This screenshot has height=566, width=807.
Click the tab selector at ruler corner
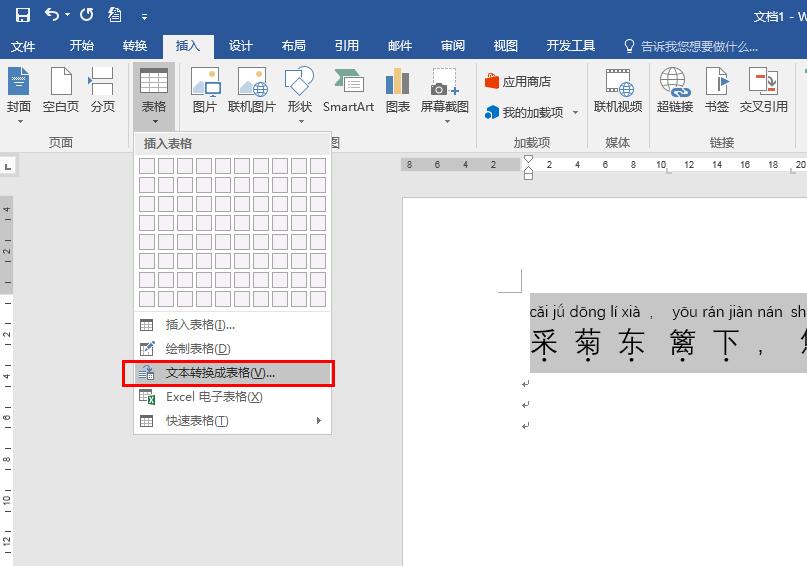[8, 167]
